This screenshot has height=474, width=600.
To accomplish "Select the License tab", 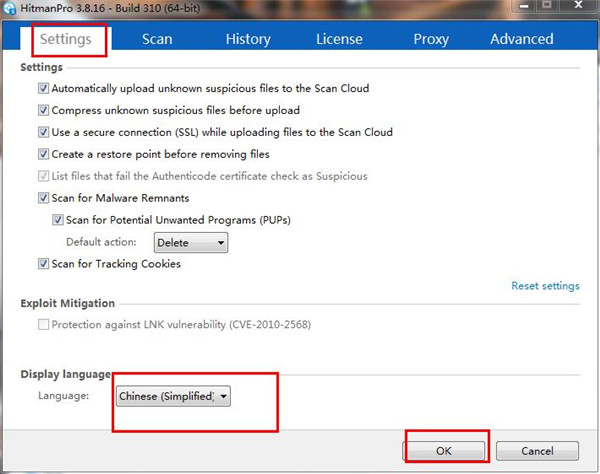I will coord(339,39).
